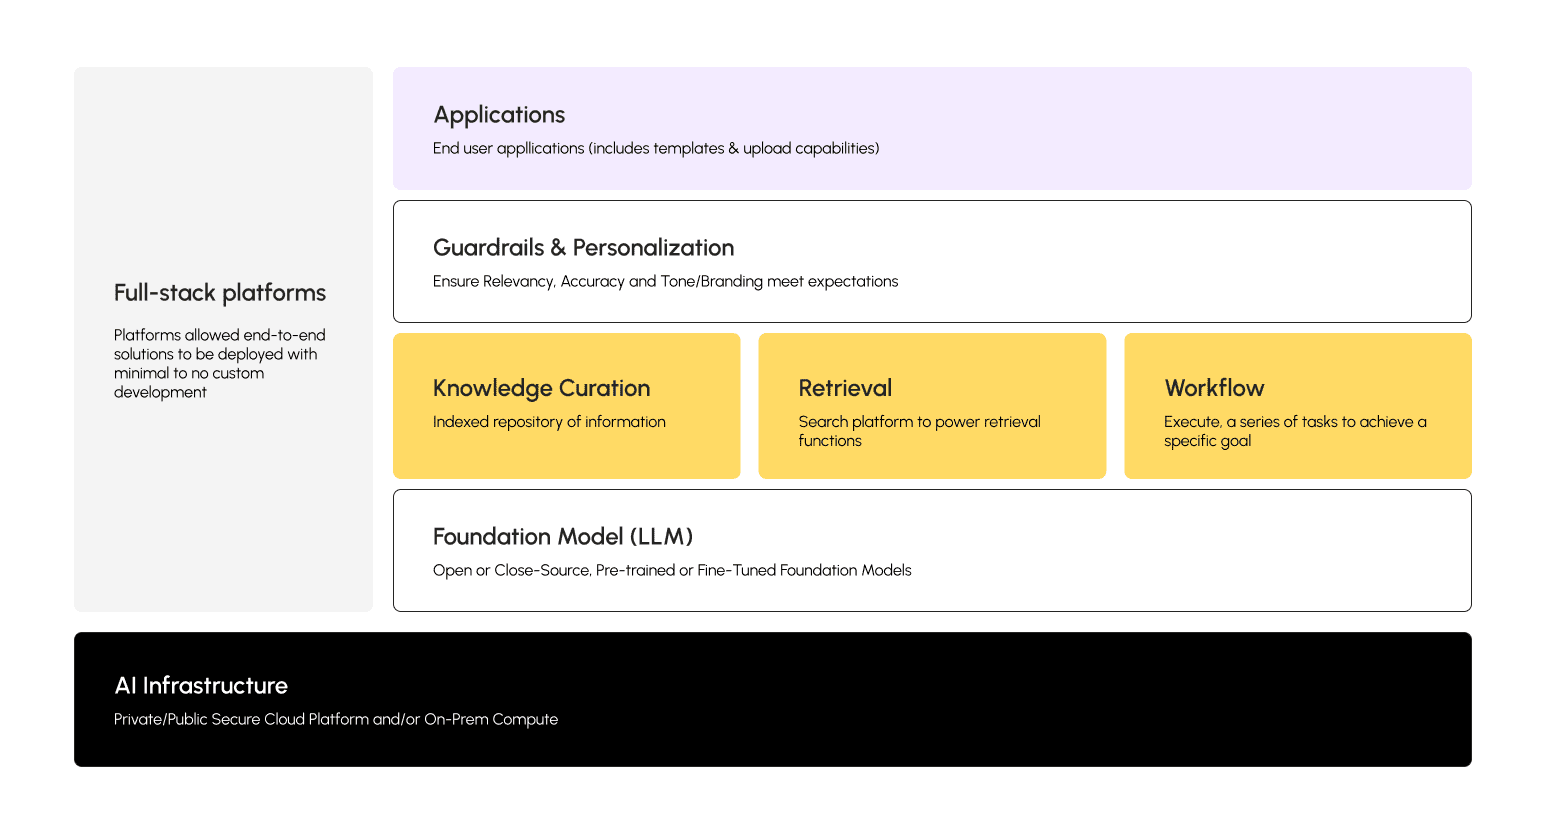Select the end user applications description text
This screenshot has width=1546, height=833.
pos(656,149)
